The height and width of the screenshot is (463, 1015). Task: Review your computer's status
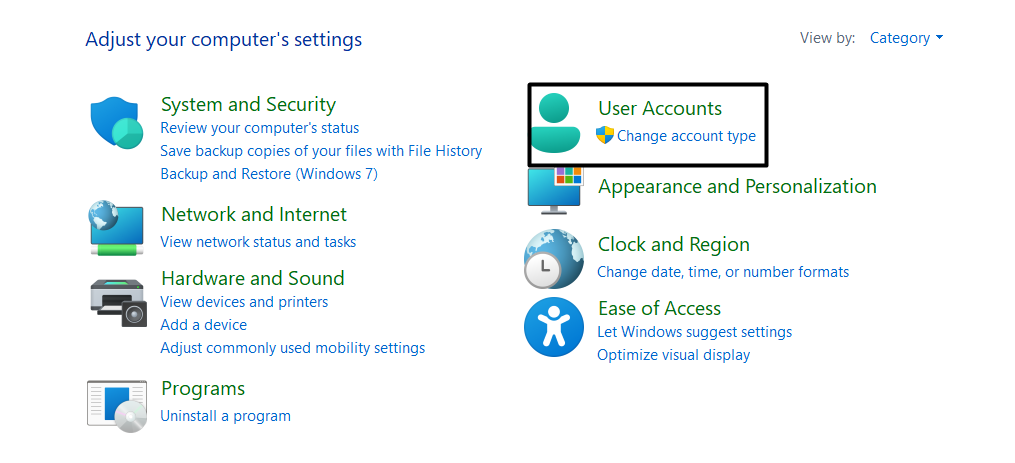(259, 128)
